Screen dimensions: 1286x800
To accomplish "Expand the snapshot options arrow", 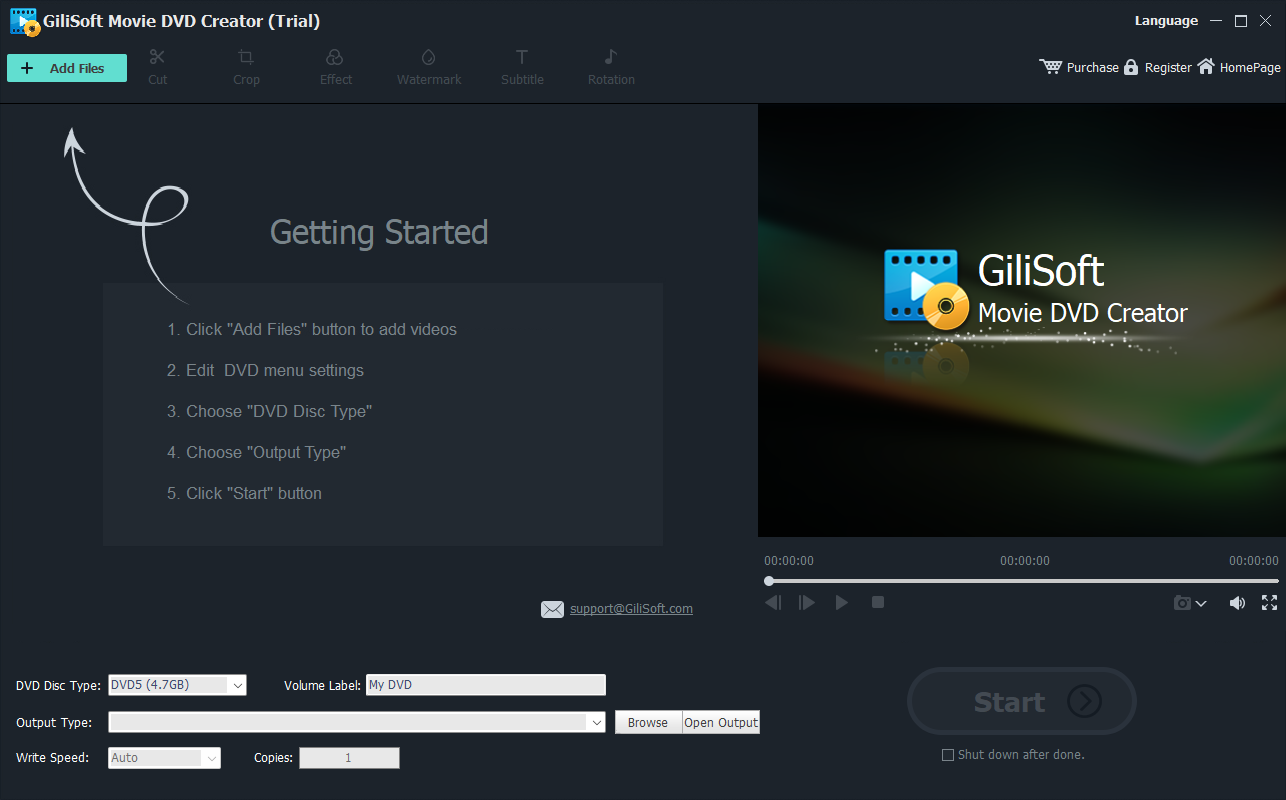I will pos(1201,604).
